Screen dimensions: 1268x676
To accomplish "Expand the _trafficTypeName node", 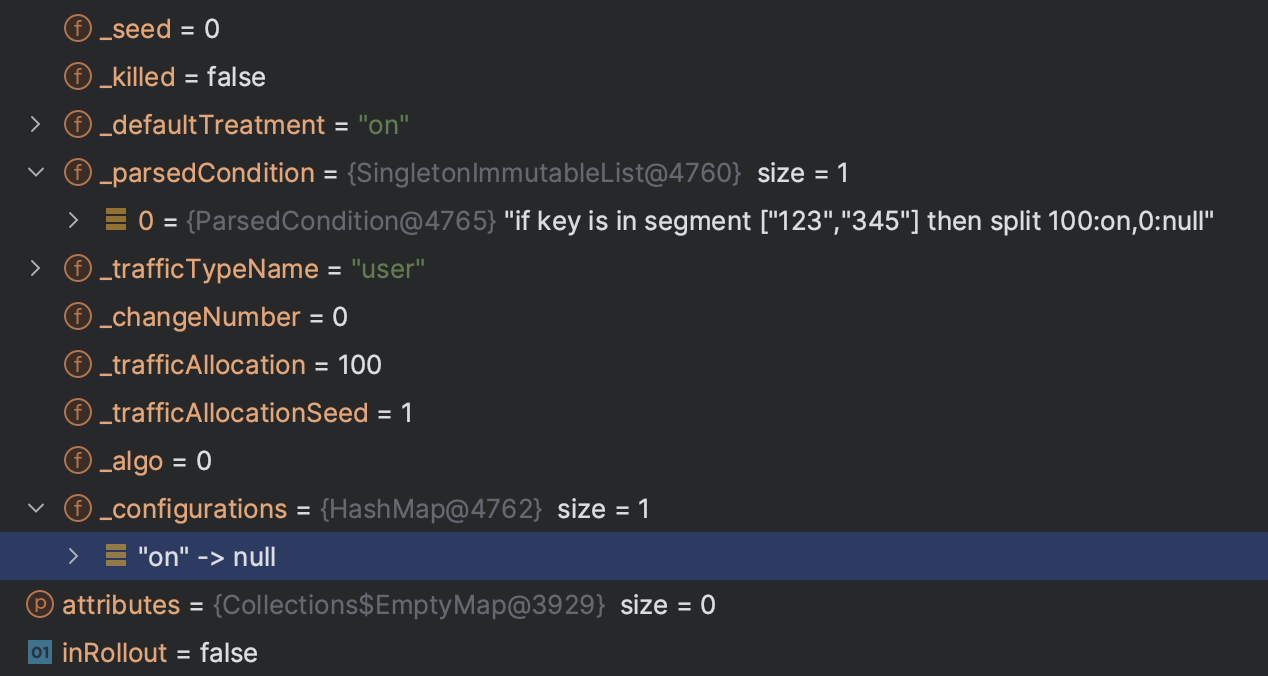I will pos(36,269).
